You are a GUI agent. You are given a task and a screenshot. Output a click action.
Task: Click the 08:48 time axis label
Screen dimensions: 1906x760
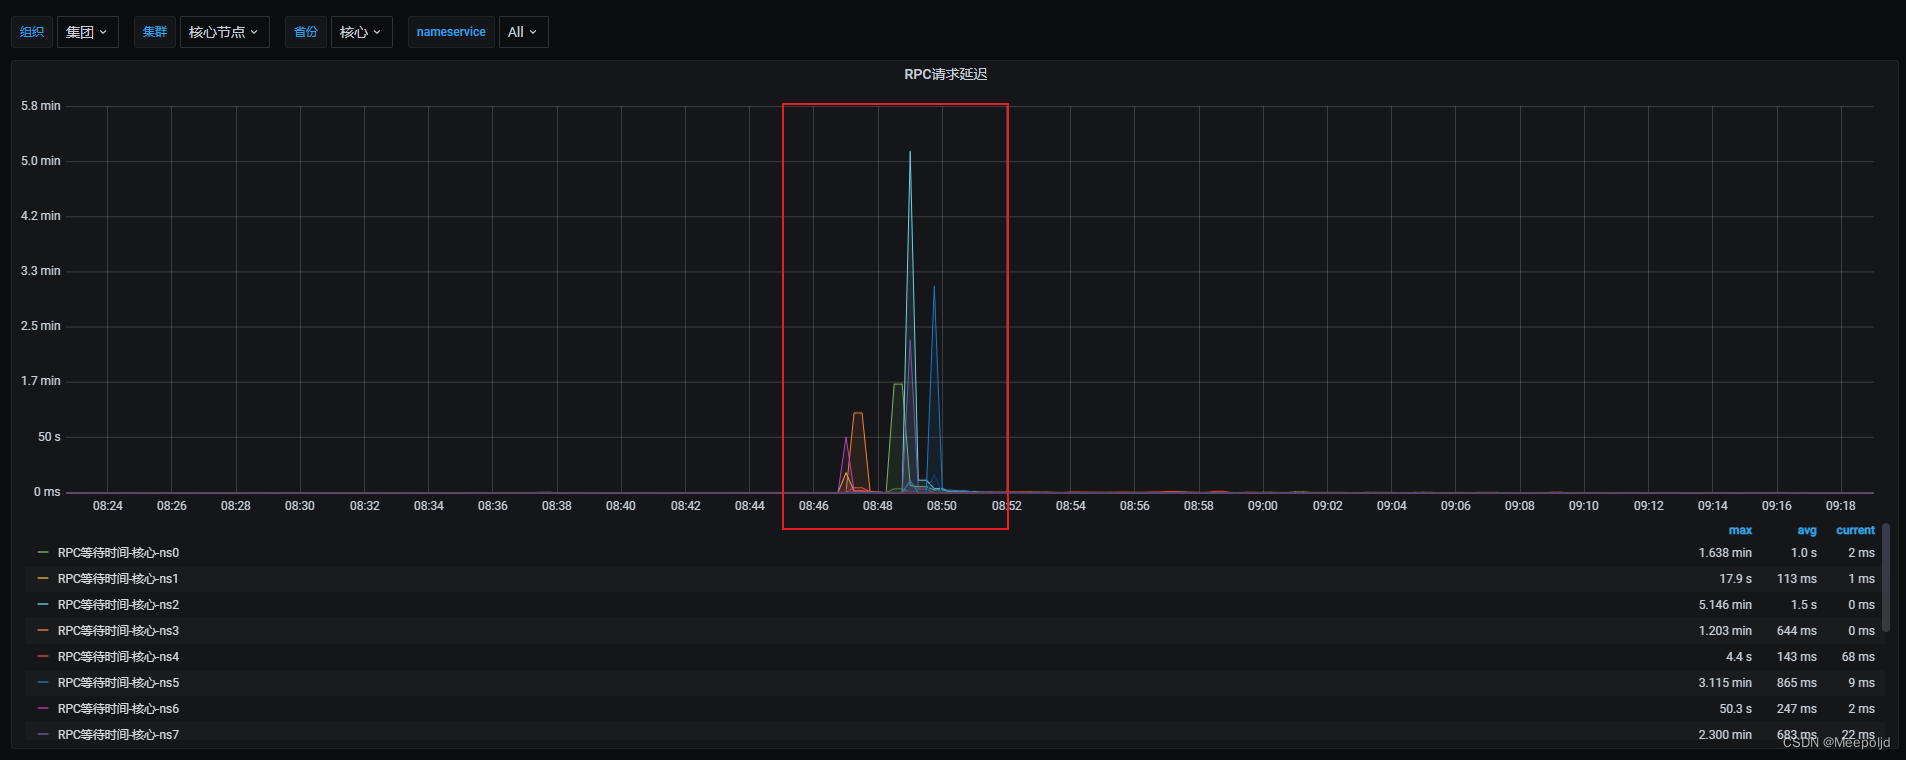(878, 506)
